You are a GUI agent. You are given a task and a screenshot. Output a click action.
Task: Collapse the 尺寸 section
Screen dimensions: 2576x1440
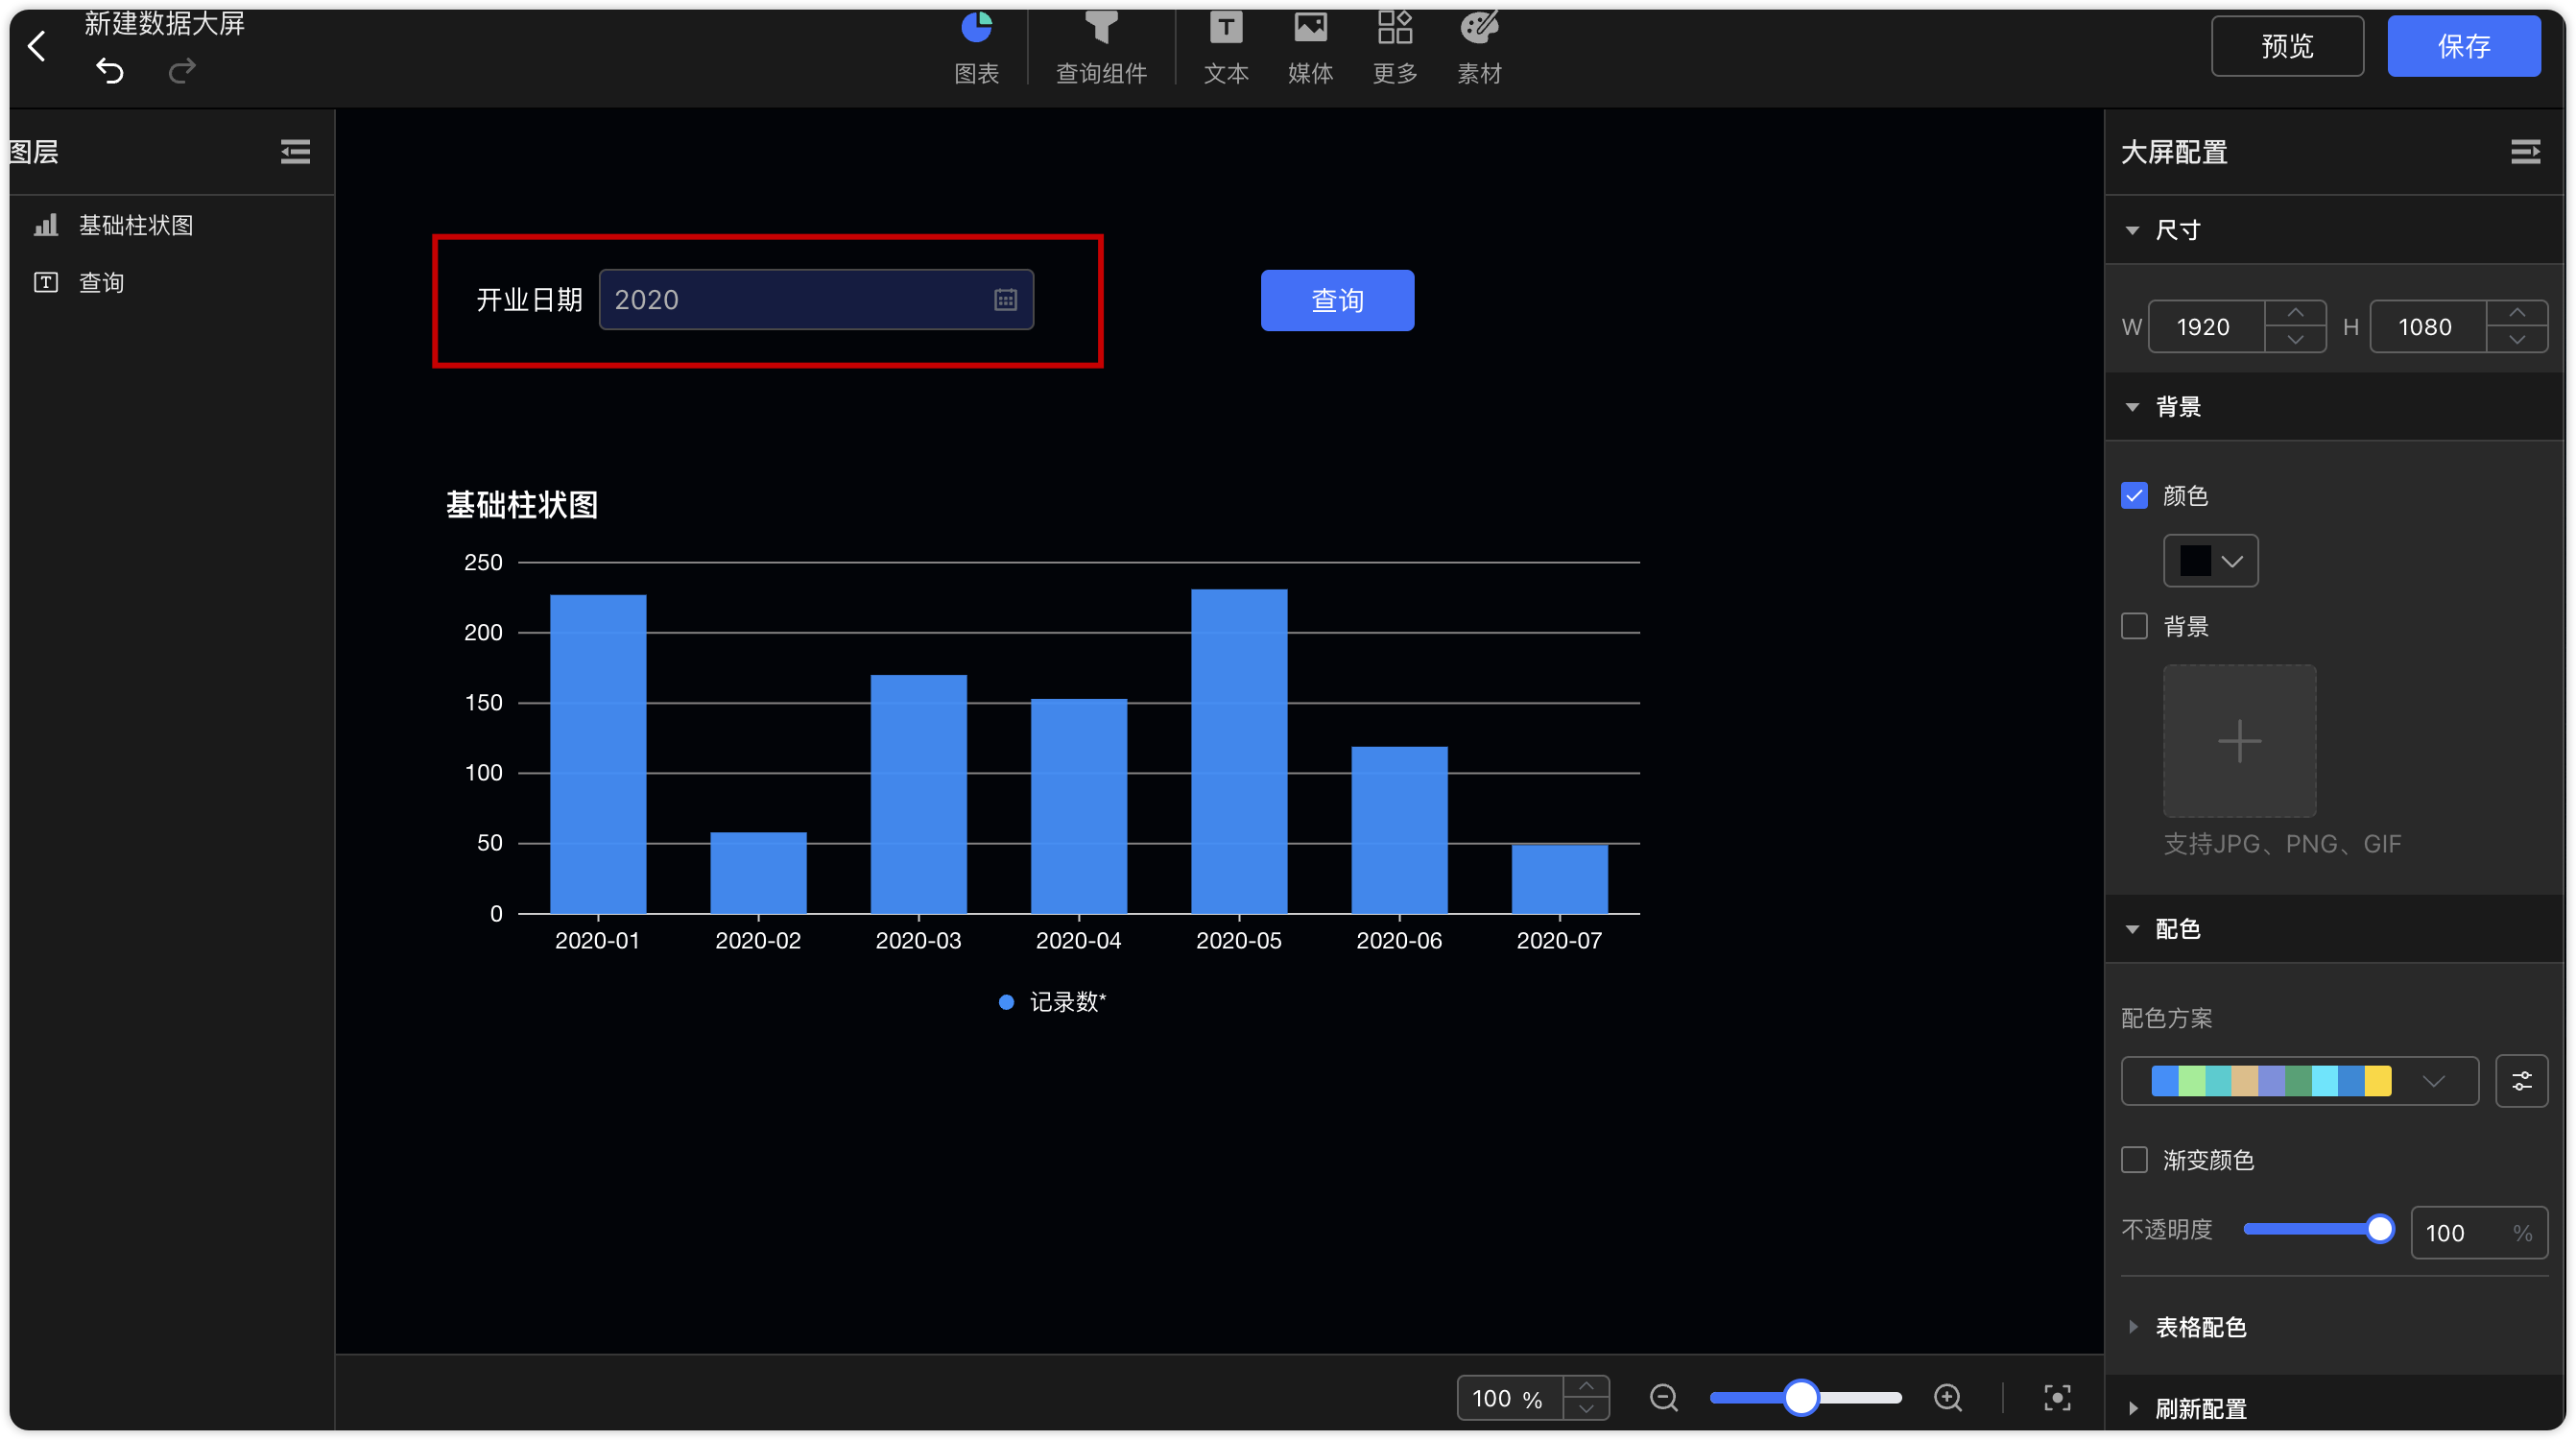coord(2131,230)
